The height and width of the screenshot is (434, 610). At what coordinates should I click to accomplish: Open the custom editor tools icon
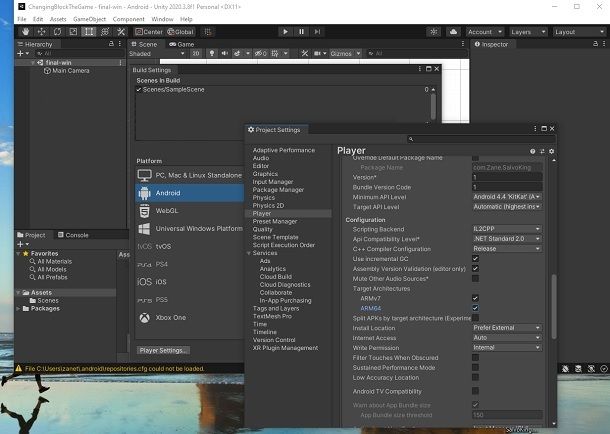click(121, 32)
